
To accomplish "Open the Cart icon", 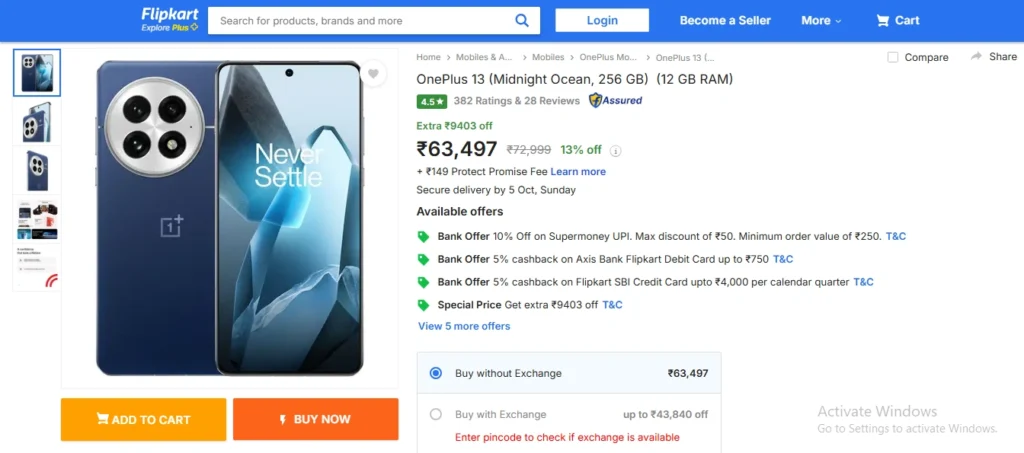I will point(883,20).
